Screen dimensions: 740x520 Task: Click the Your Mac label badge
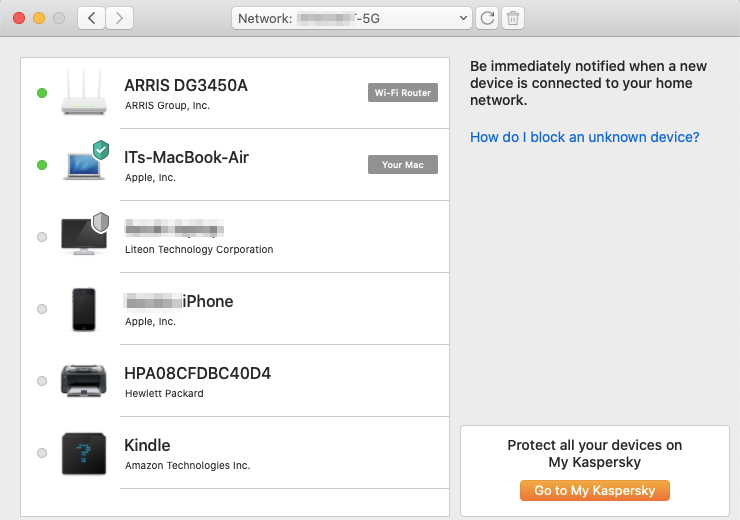(x=403, y=165)
